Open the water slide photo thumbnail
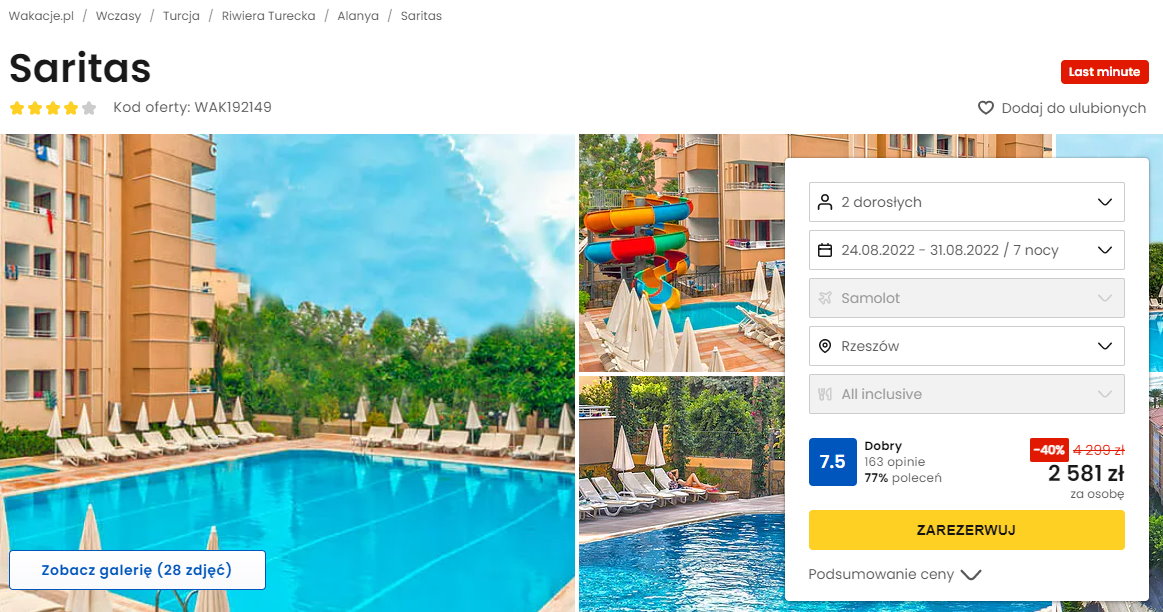Screen dimensions: 1163x612 pyautogui.click(x=682, y=253)
